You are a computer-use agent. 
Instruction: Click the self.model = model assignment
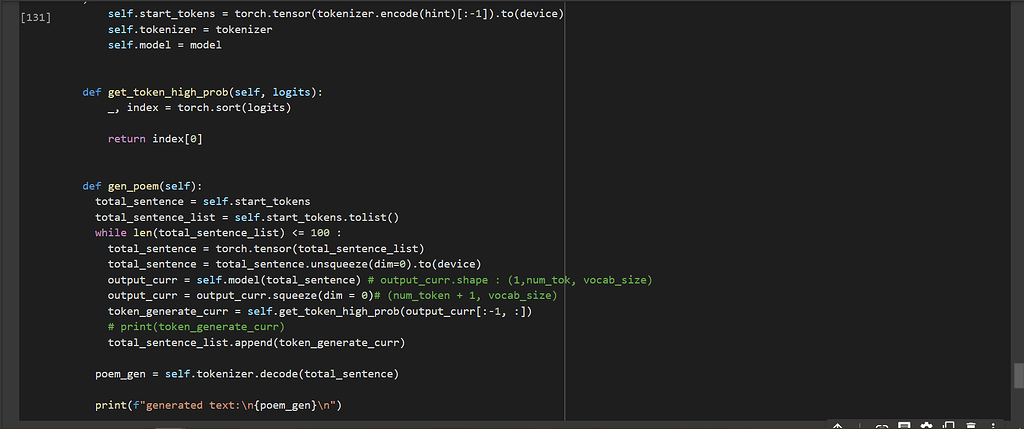coord(165,45)
